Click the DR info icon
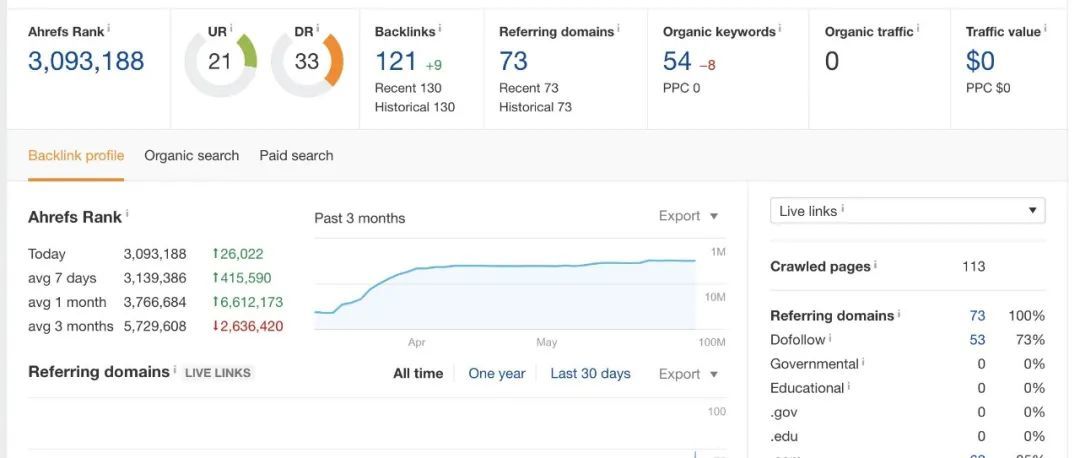Viewport: 1080px width, 458px height. (318, 28)
